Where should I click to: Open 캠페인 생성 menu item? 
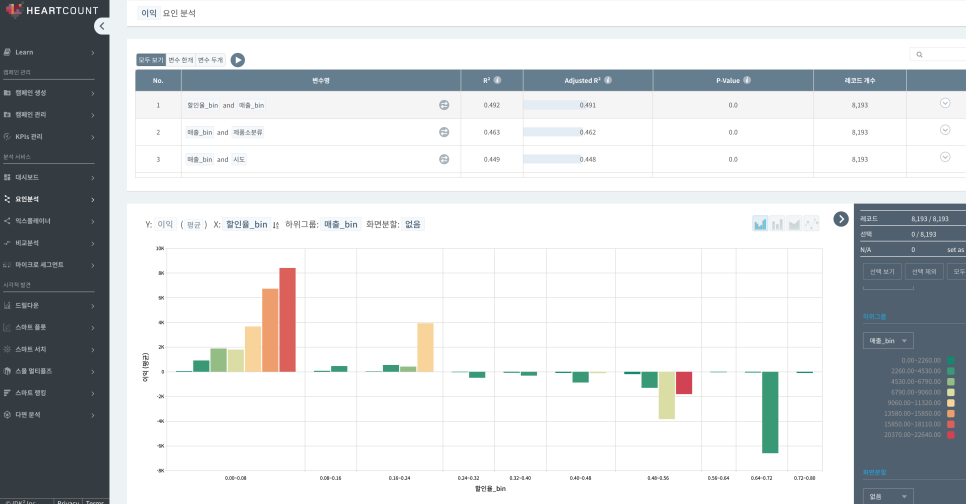click(x=49, y=93)
